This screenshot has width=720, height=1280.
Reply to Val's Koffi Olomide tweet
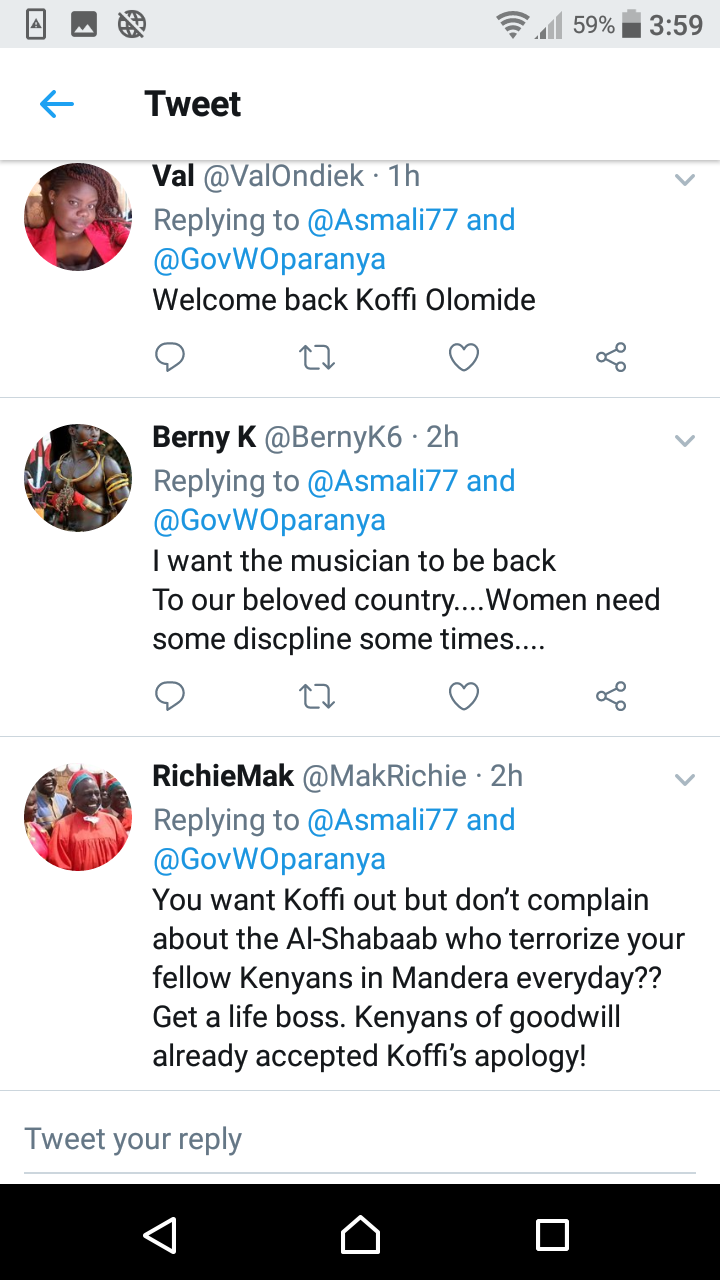[170, 357]
